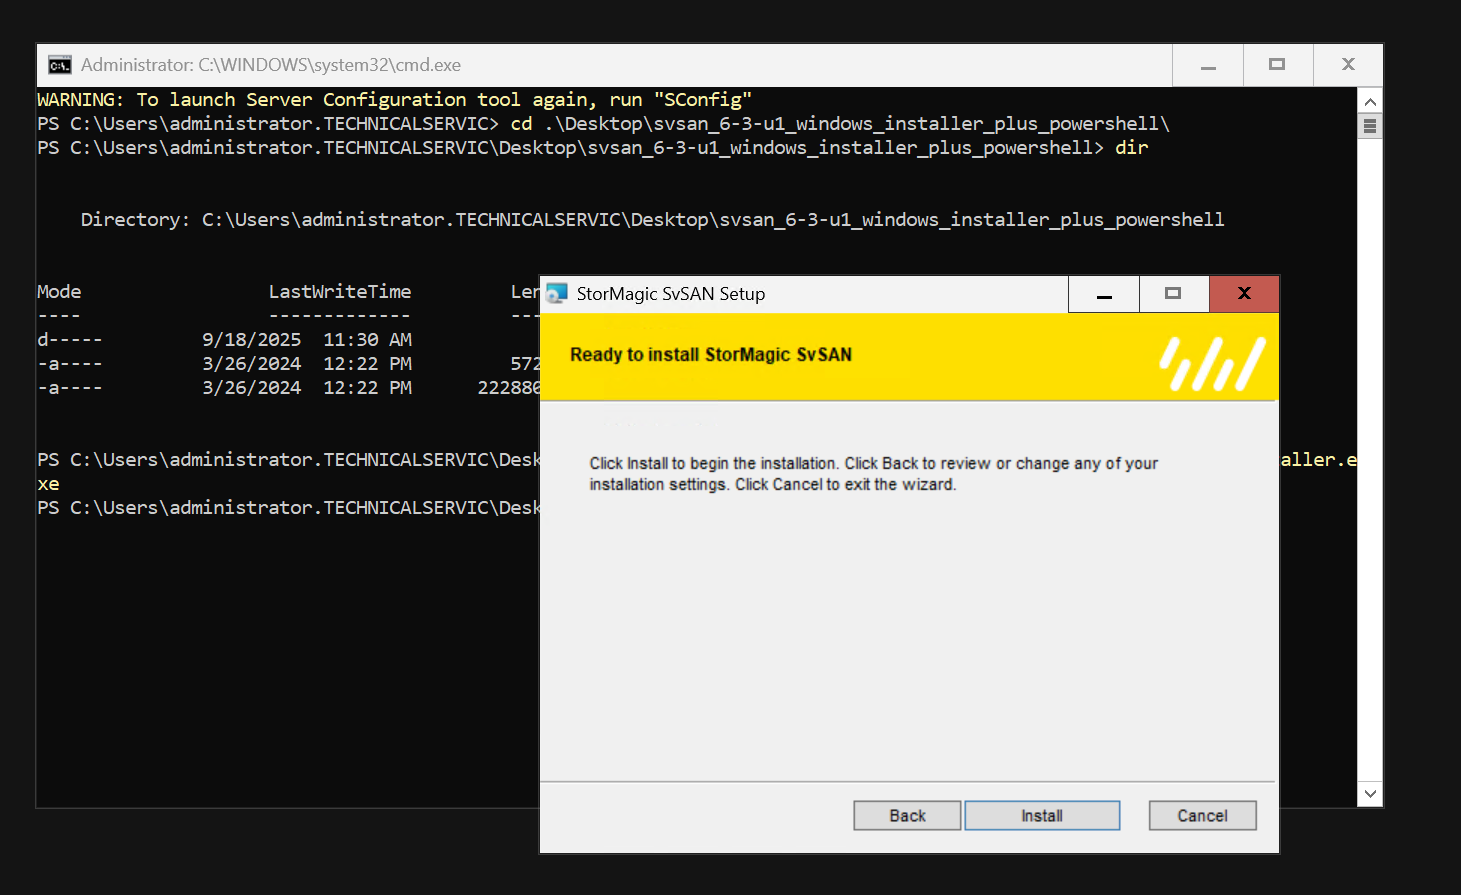Viewport: 1461px width, 895px height.
Task: Click the 'Click Install to begin' instruction text
Action: 873,474
